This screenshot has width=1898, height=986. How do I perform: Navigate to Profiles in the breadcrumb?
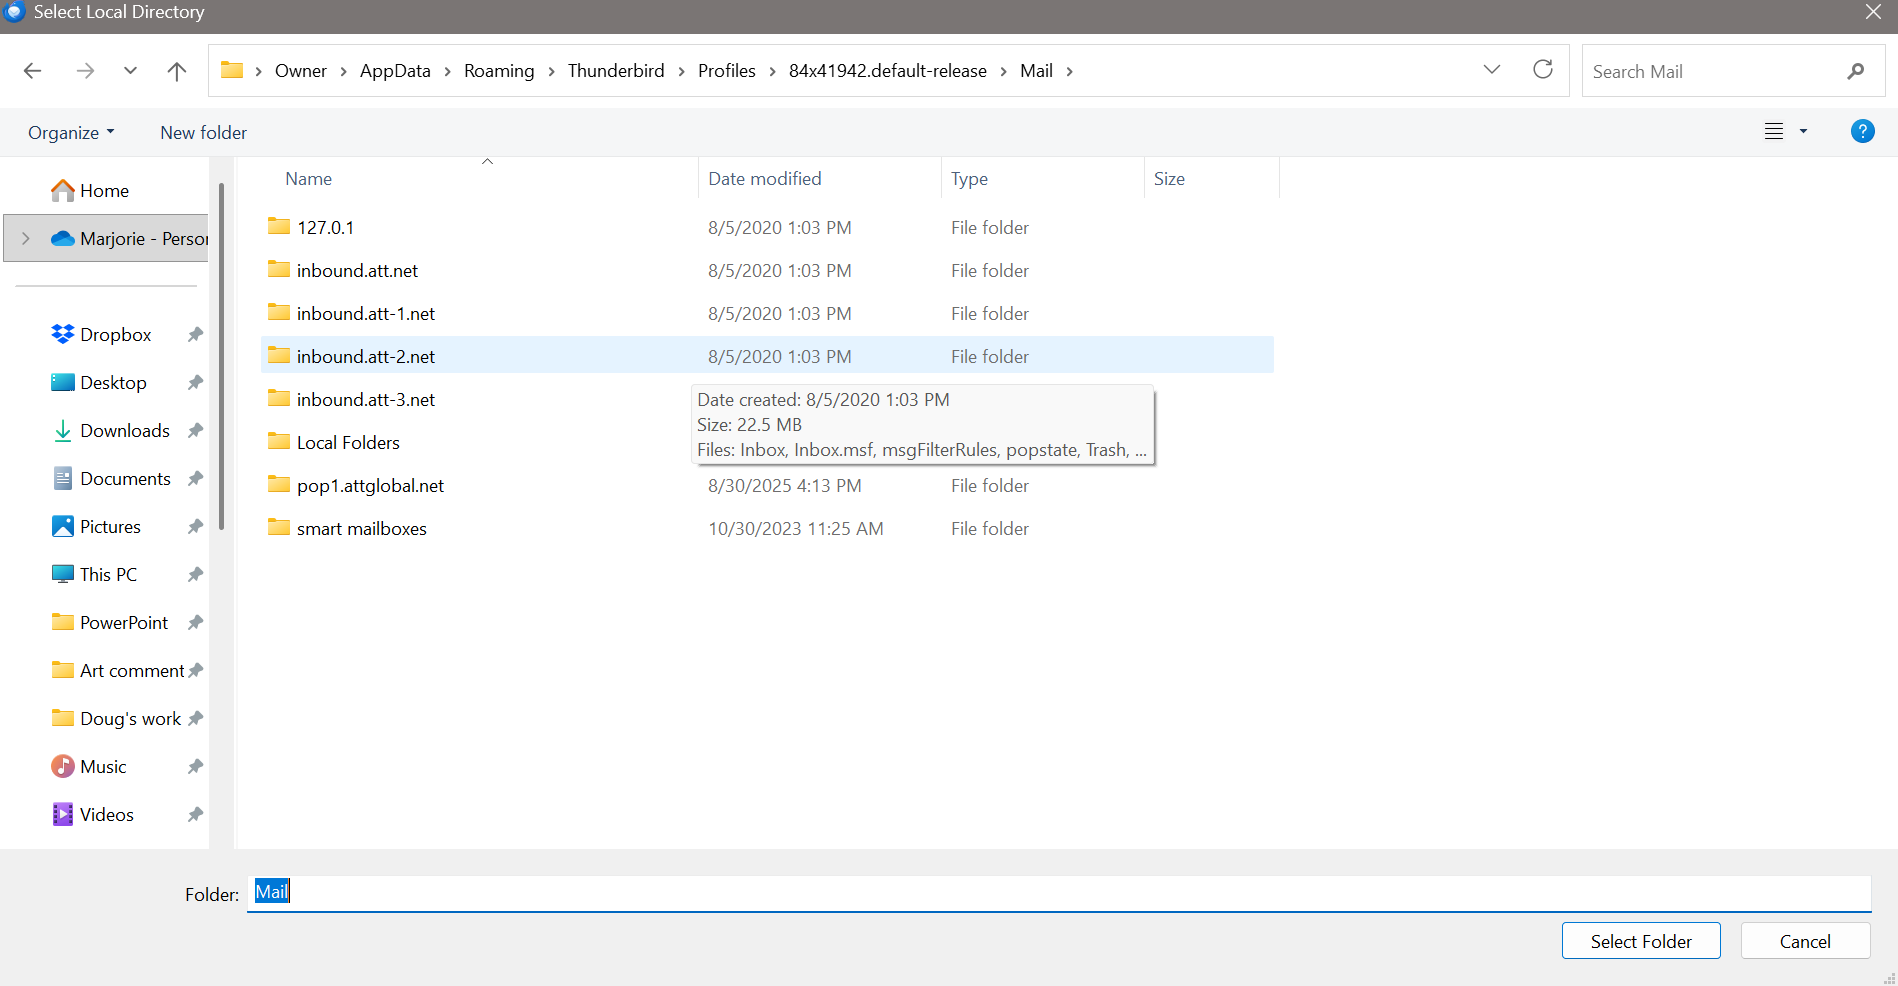[x=727, y=71]
